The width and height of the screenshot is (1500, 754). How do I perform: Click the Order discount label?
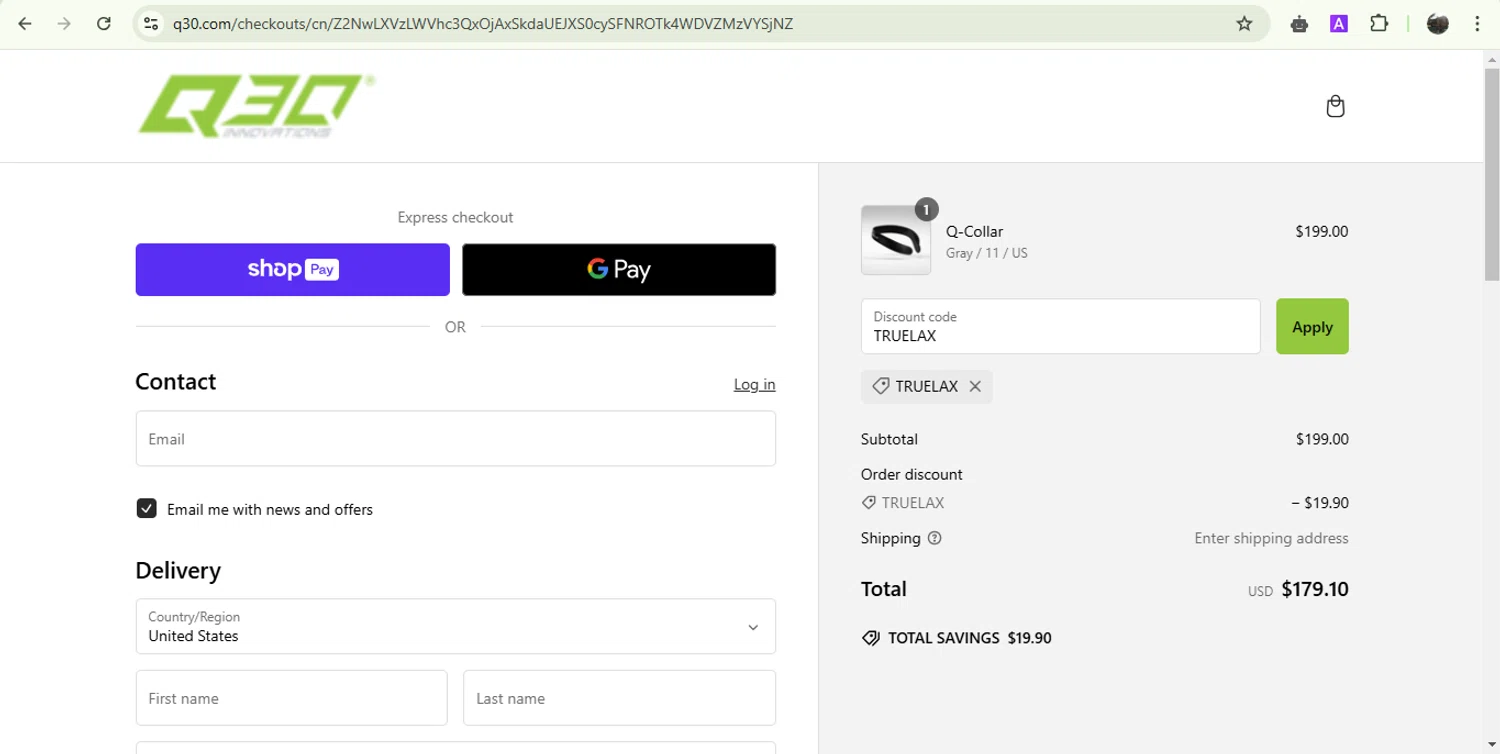click(911, 474)
